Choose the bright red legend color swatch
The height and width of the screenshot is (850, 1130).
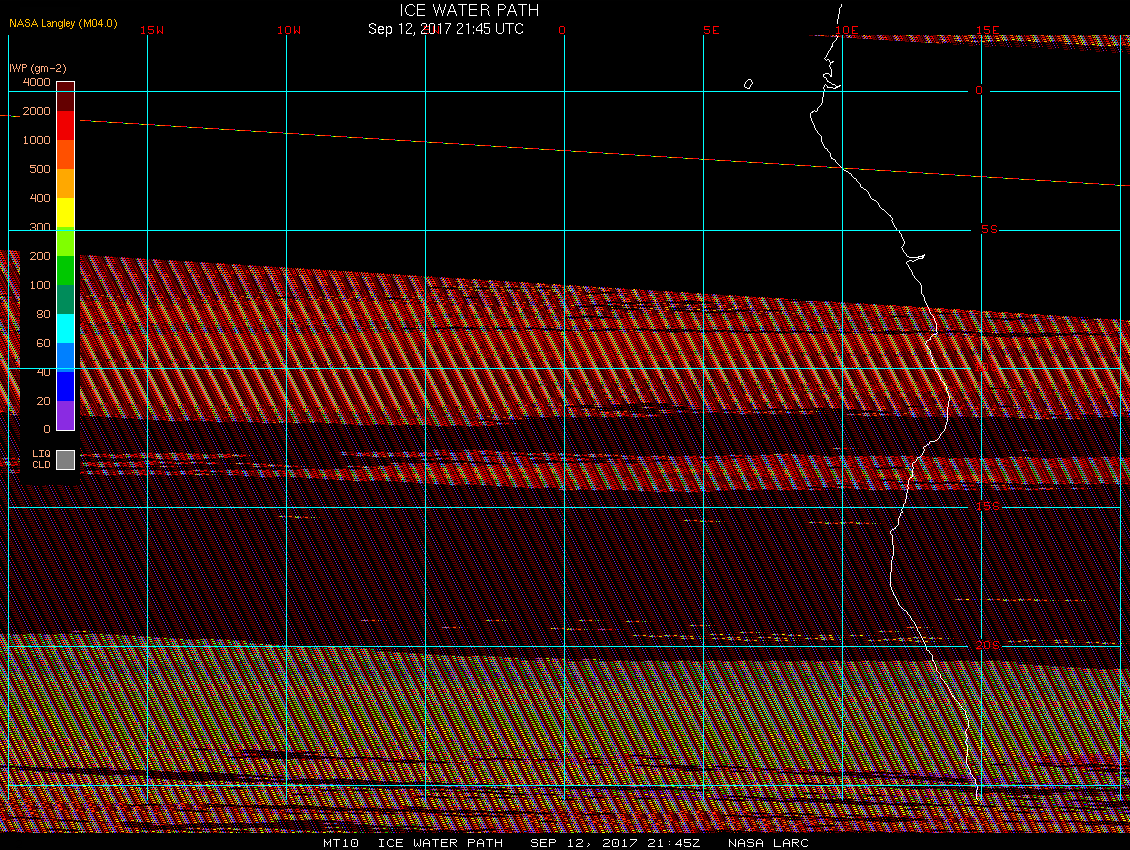pyautogui.click(x=65, y=125)
